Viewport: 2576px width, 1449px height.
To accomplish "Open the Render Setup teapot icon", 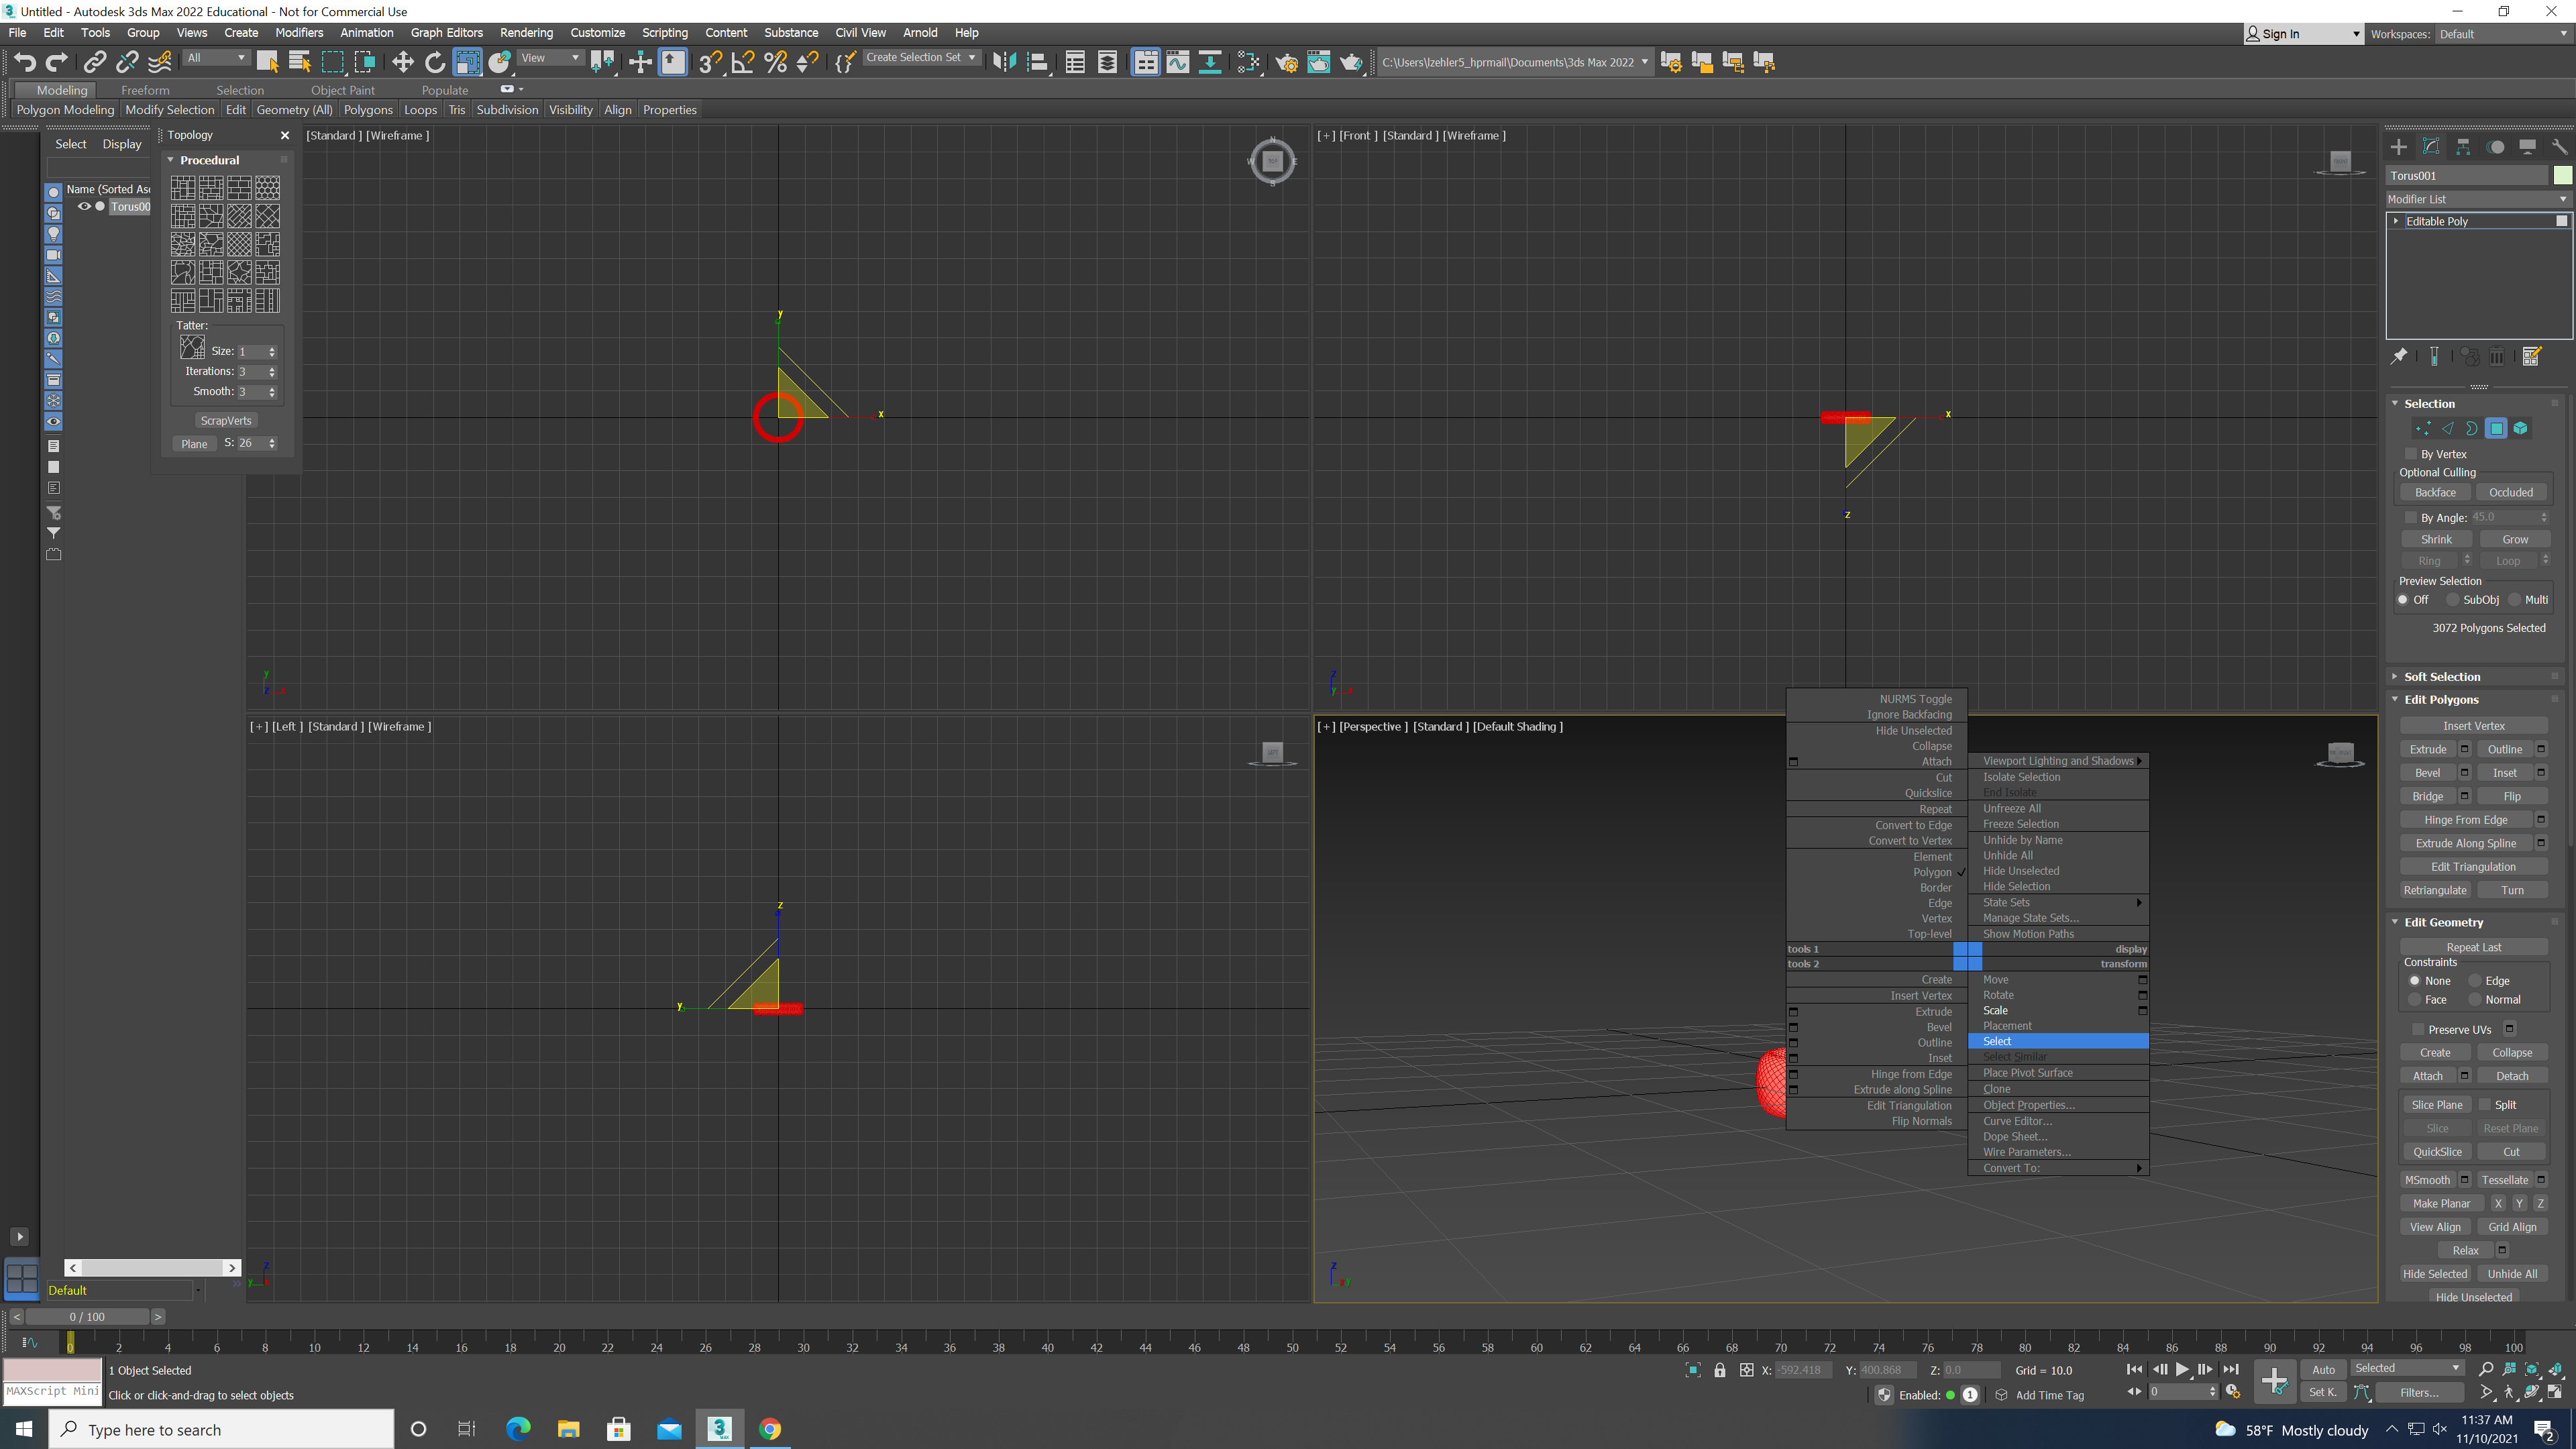I will coord(1286,62).
